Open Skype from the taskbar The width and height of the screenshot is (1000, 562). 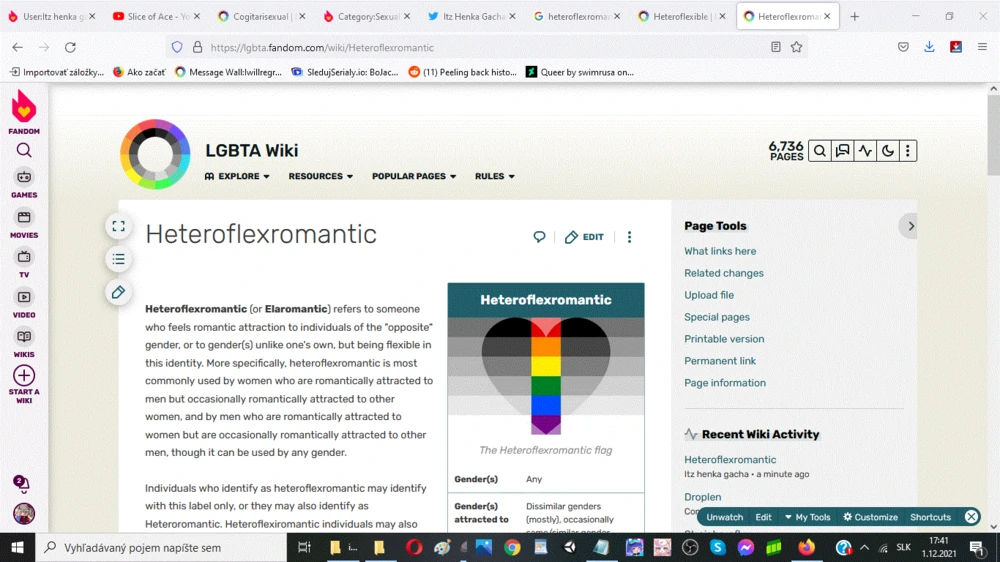coord(717,547)
